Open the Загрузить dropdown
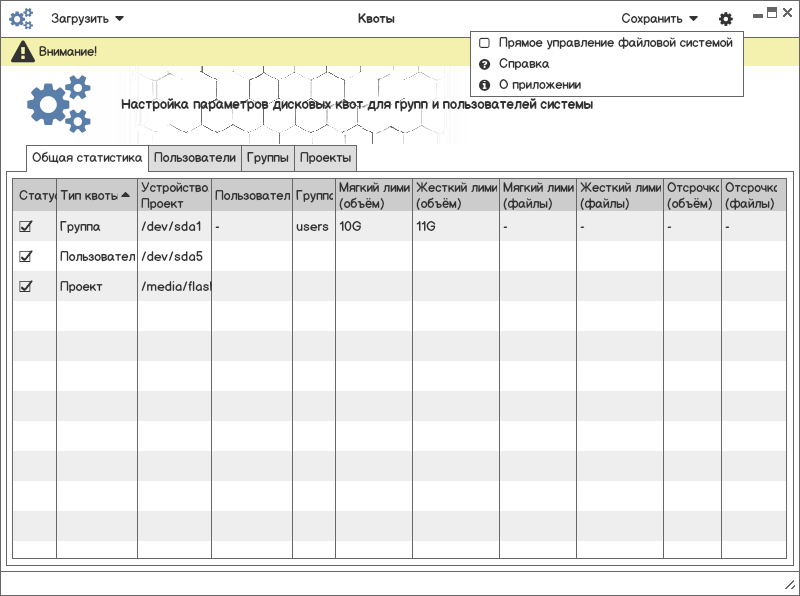The height and width of the screenshot is (596, 800). 87,19
